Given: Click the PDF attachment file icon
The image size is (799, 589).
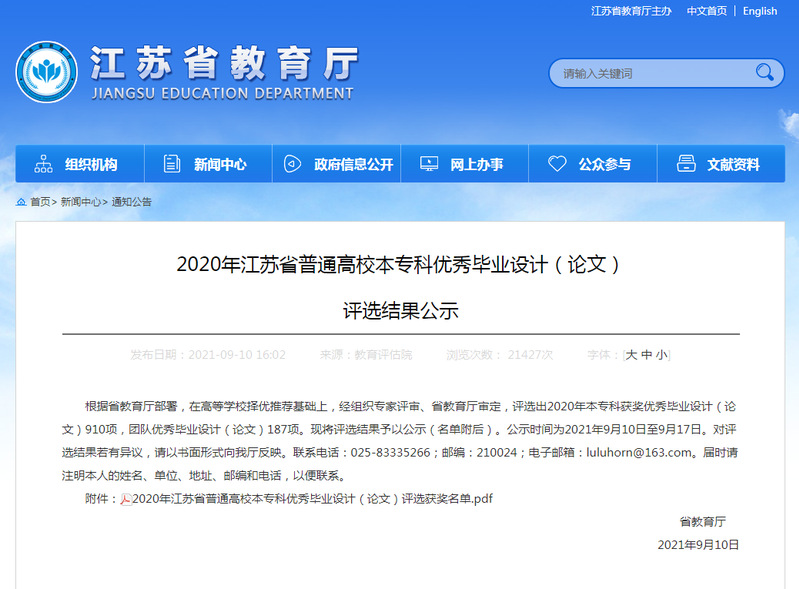Looking at the screenshot, I should coord(126,499).
